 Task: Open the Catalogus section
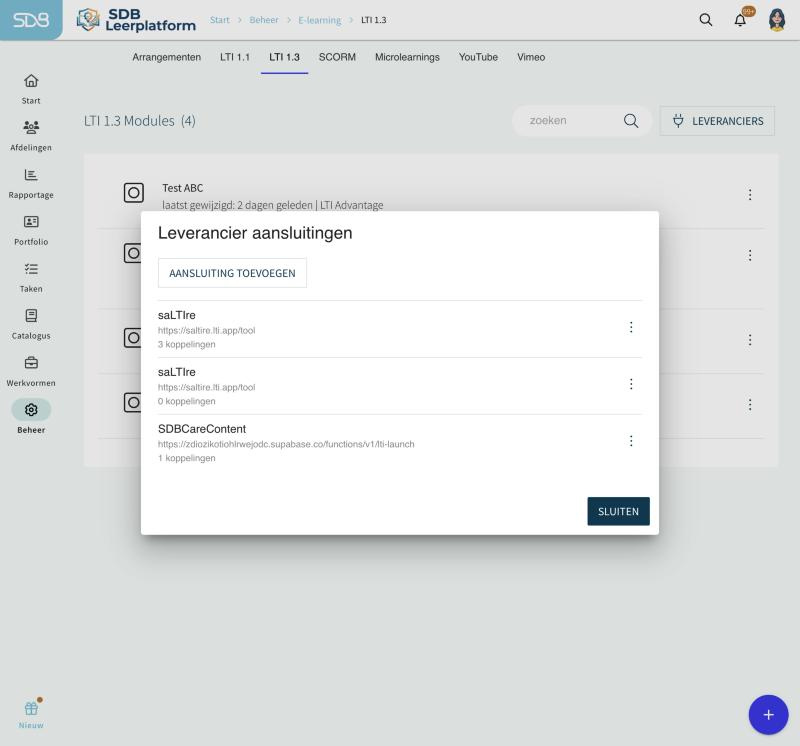click(x=31, y=324)
